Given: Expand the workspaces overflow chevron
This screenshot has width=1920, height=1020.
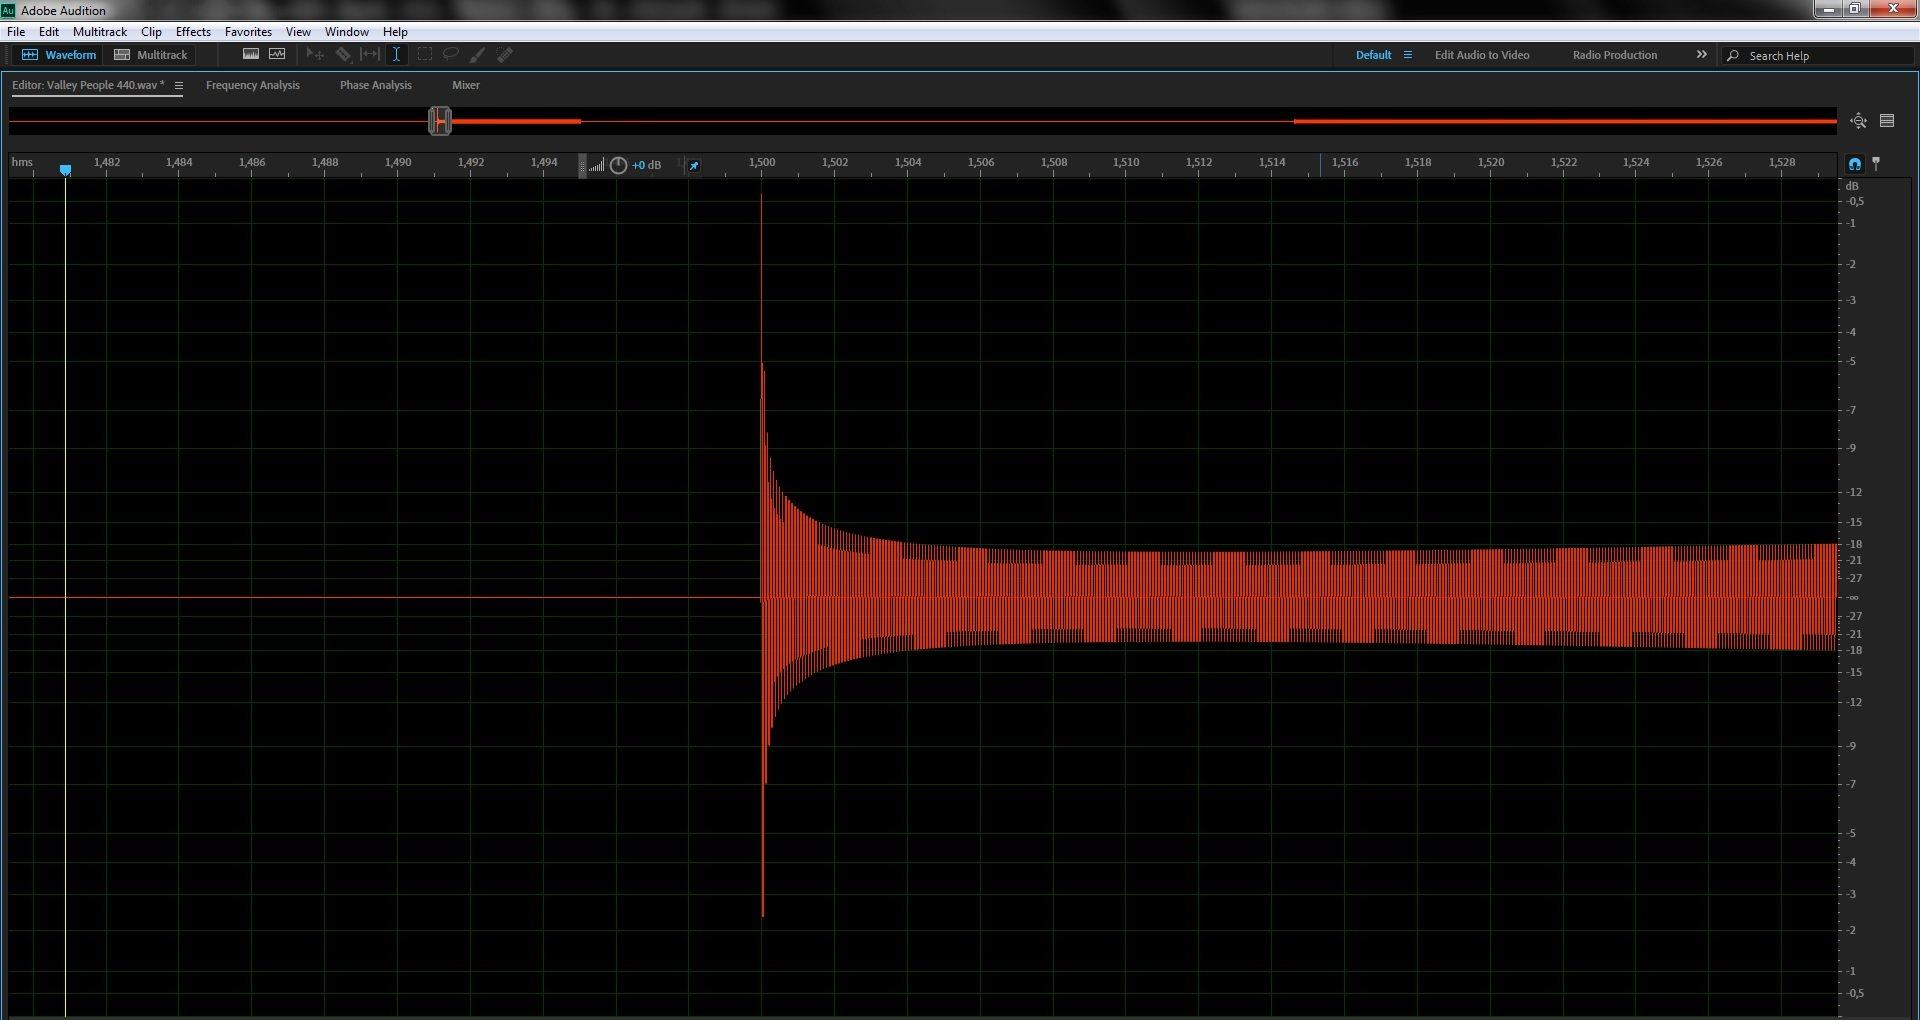Looking at the screenshot, I should (x=1701, y=54).
